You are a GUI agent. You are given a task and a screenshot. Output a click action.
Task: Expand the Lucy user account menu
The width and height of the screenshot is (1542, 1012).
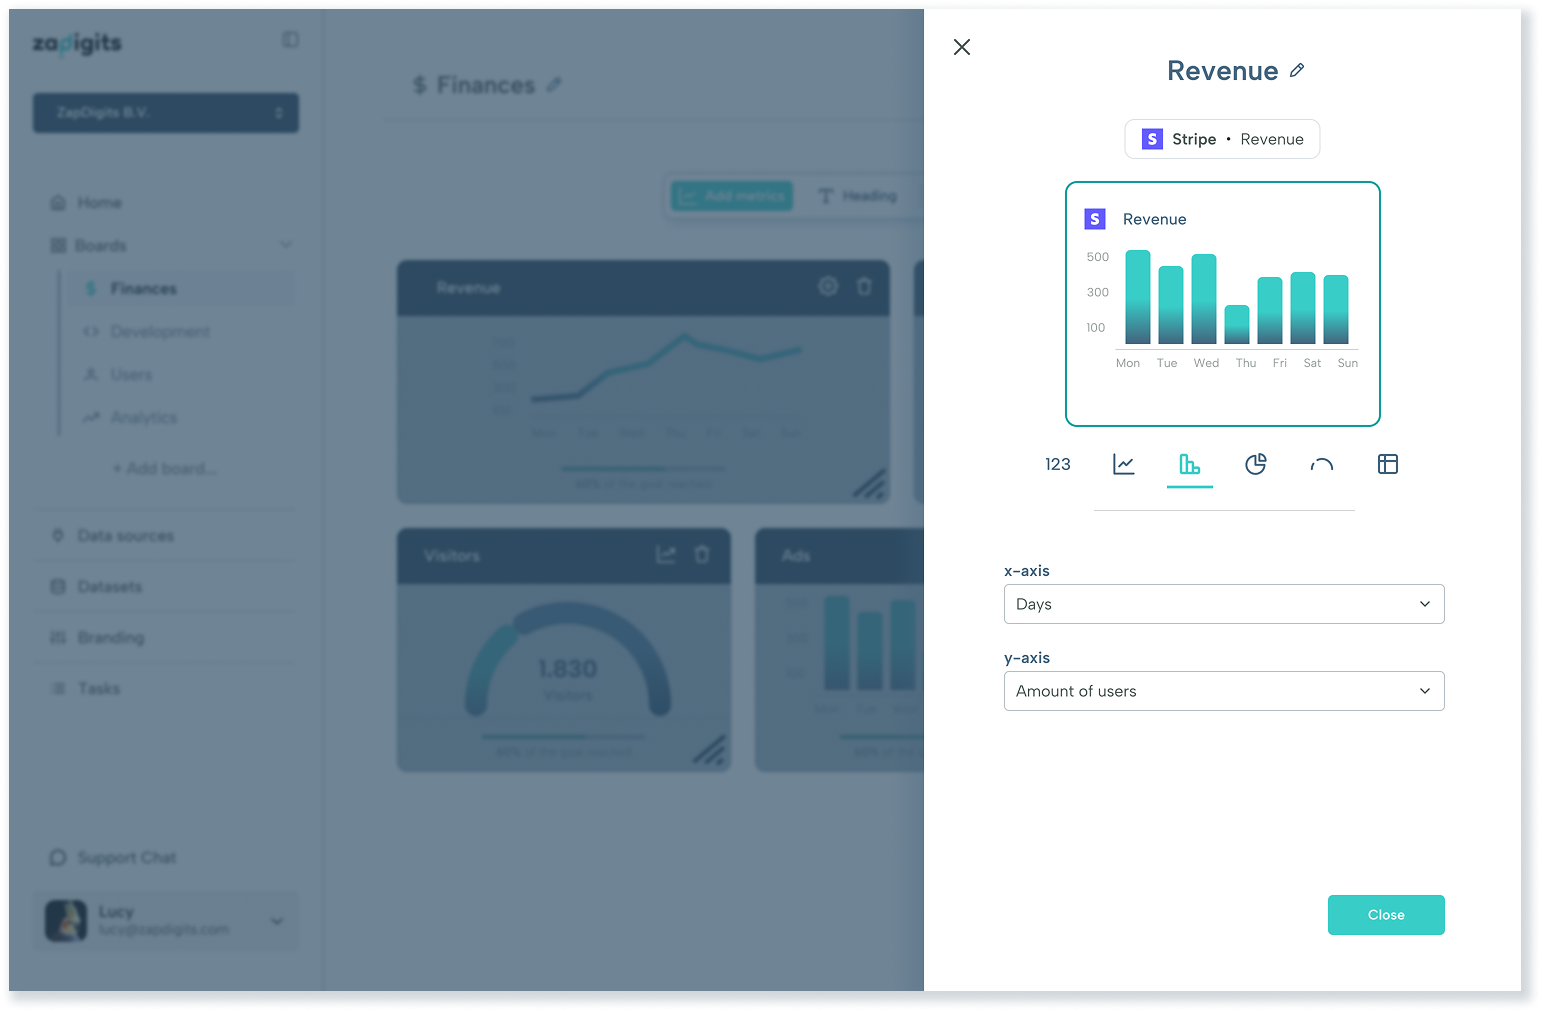click(277, 921)
